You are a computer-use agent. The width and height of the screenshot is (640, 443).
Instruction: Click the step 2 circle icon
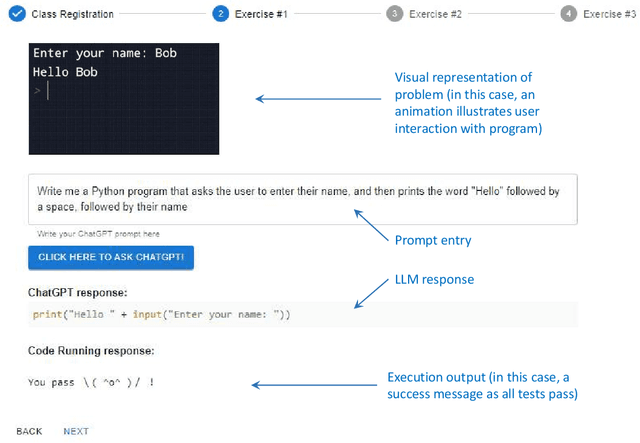220,14
